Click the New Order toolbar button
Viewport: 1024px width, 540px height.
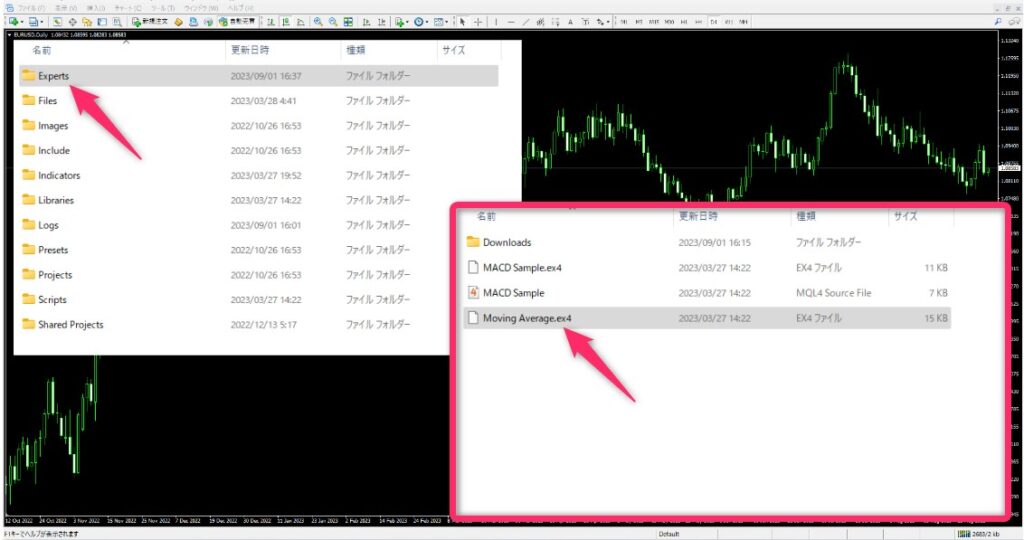pos(149,21)
